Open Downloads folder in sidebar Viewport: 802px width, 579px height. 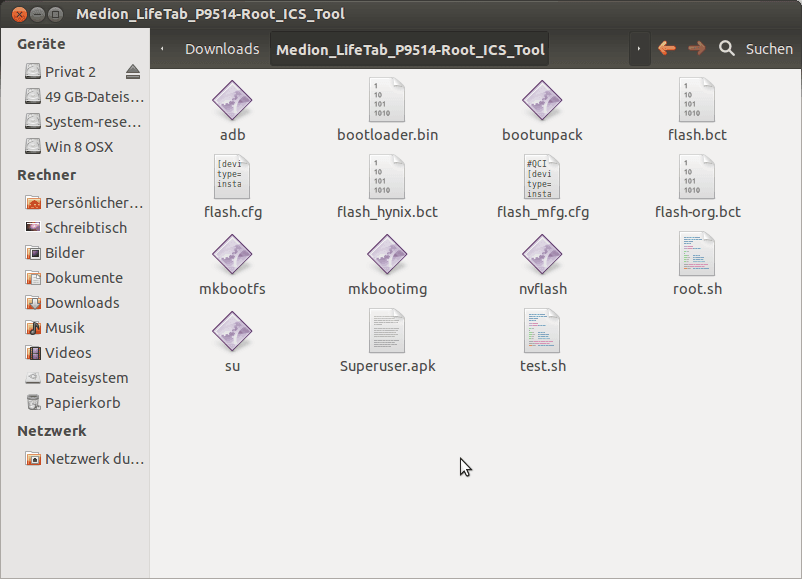[72, 303]
